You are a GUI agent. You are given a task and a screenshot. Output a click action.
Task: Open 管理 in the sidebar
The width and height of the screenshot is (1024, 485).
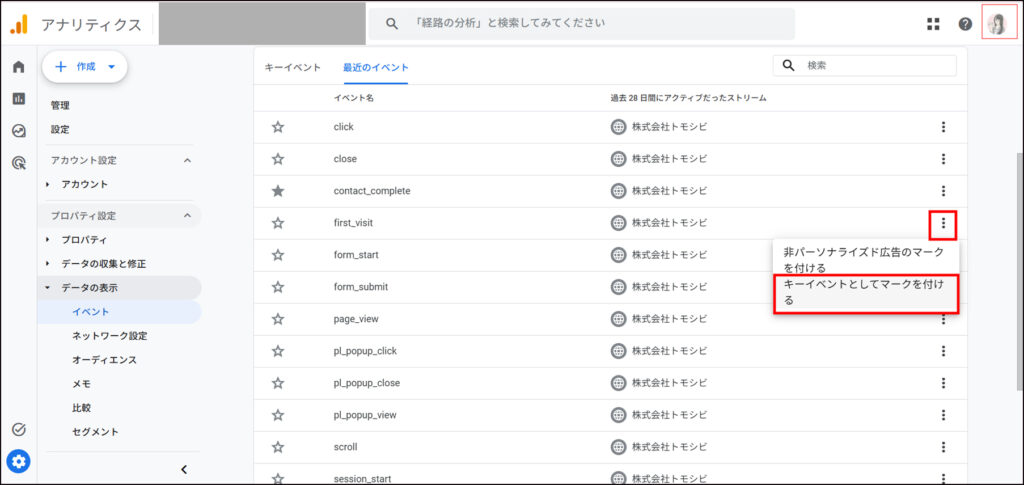coord(60,106)
